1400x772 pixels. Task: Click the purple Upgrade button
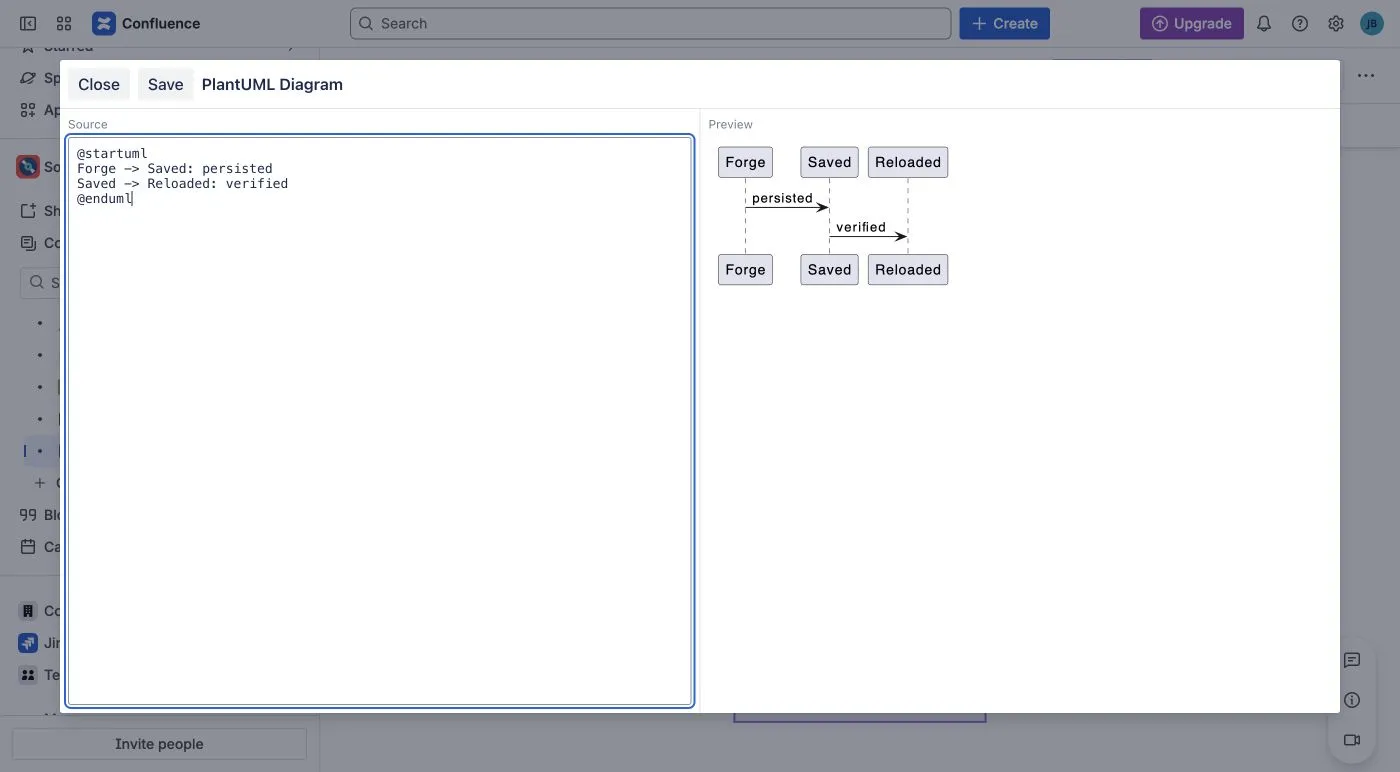[x=1191, y=23]
